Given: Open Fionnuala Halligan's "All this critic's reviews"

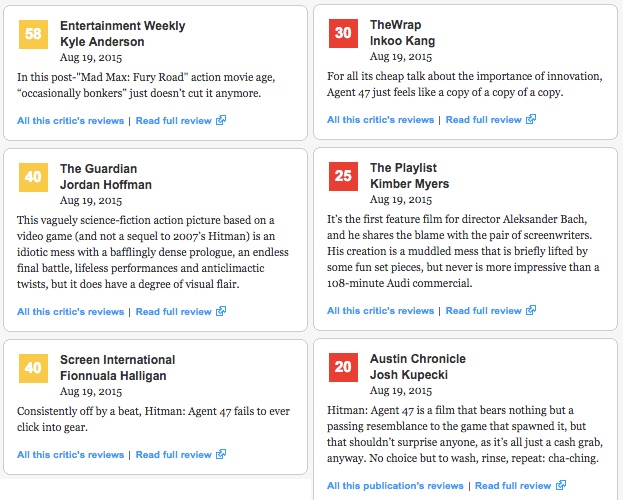Looking at the screenshot, I should (70, 455).
